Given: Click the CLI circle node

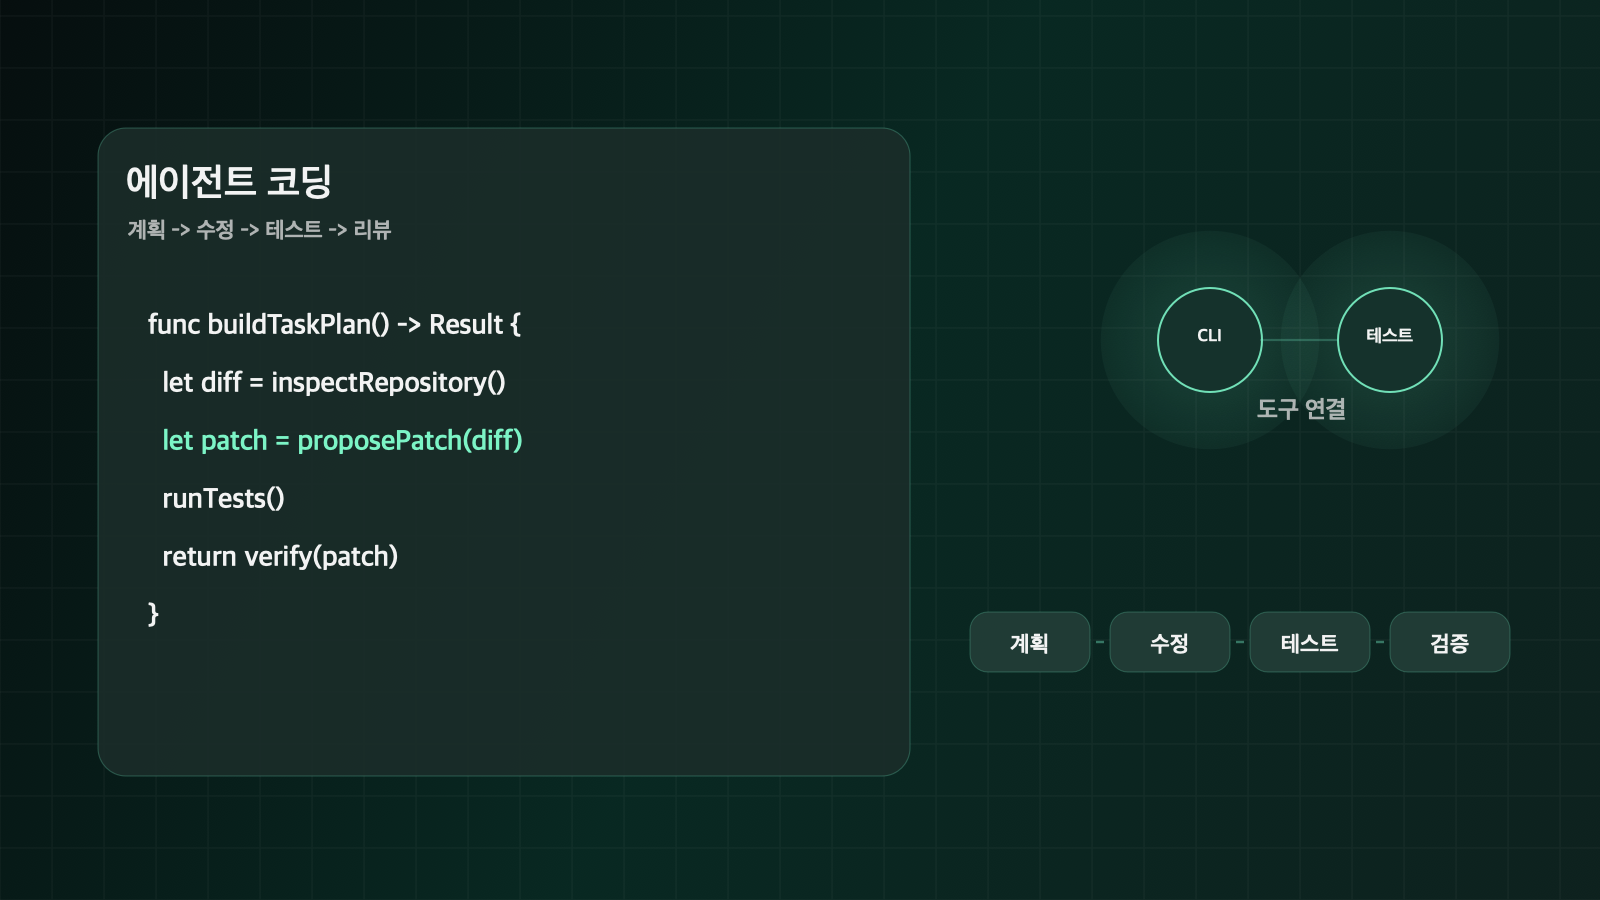Looking at the screenshot, I should (x=1209, y=340).
